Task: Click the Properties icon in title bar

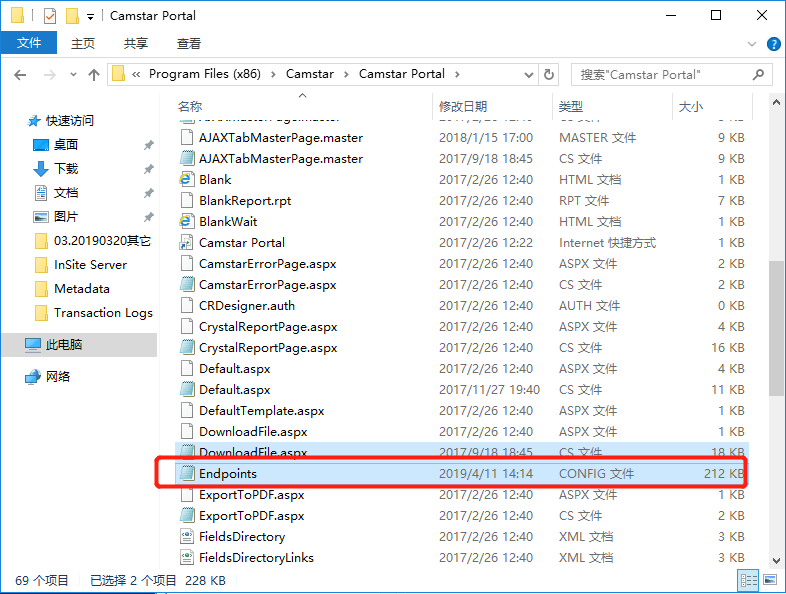Action: point(50,16)
